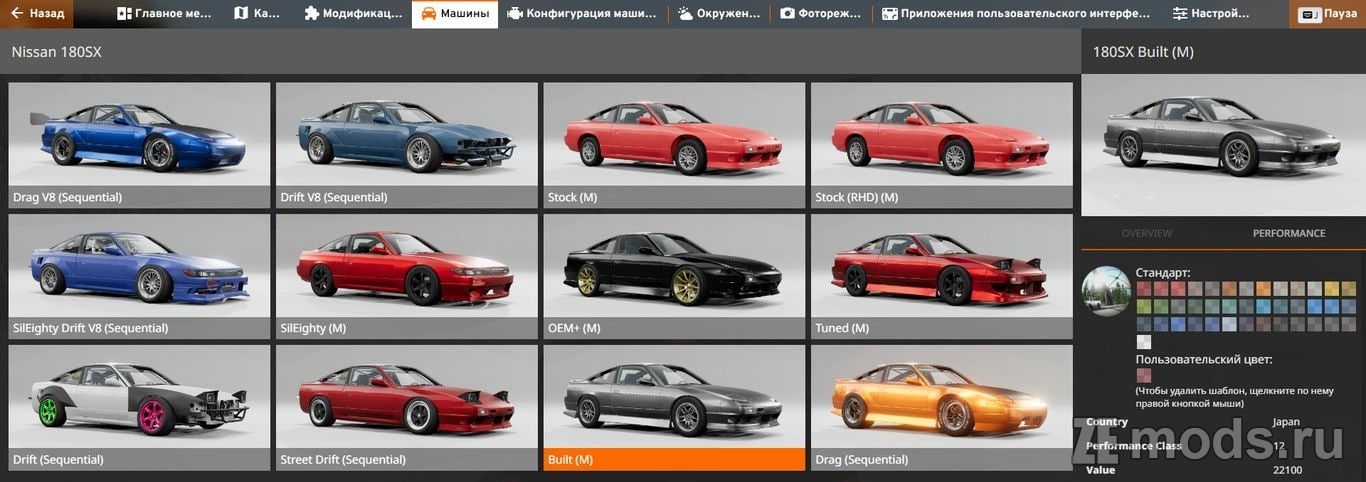Viewport: 1366px width, 482px height.
Task: Select SilEighty Drift V8 (Sequential) configuration
Action: click(x=139, y=276)
